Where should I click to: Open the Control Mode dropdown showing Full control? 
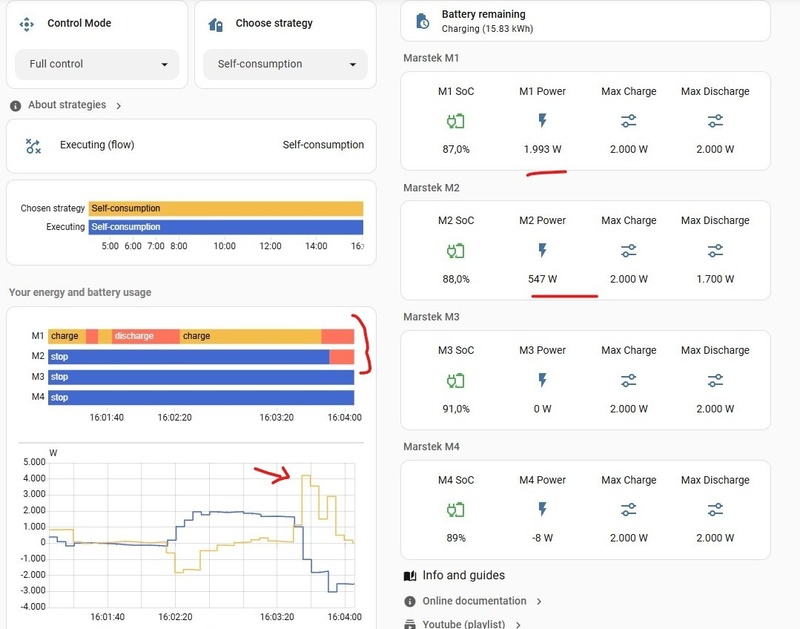(x=97, y=64)
